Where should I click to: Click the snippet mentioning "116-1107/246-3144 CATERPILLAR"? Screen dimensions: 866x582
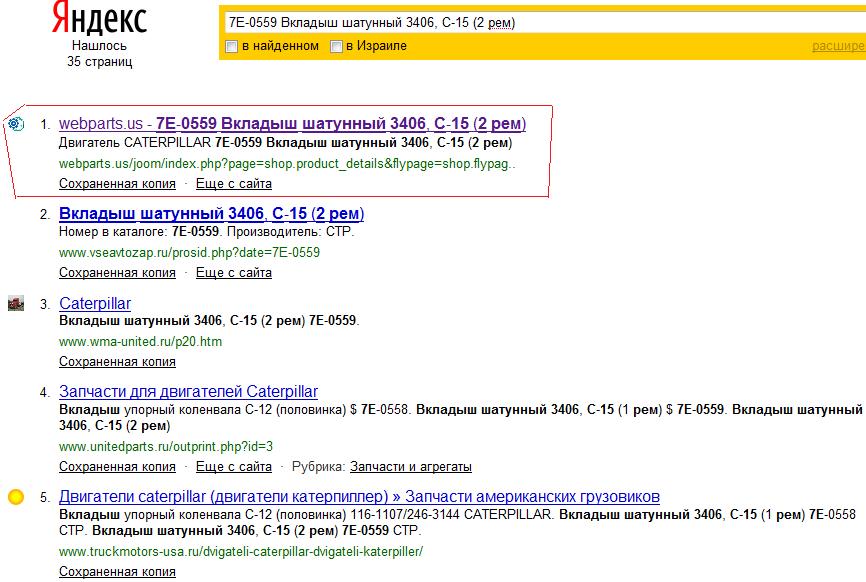tap(457, 522)
